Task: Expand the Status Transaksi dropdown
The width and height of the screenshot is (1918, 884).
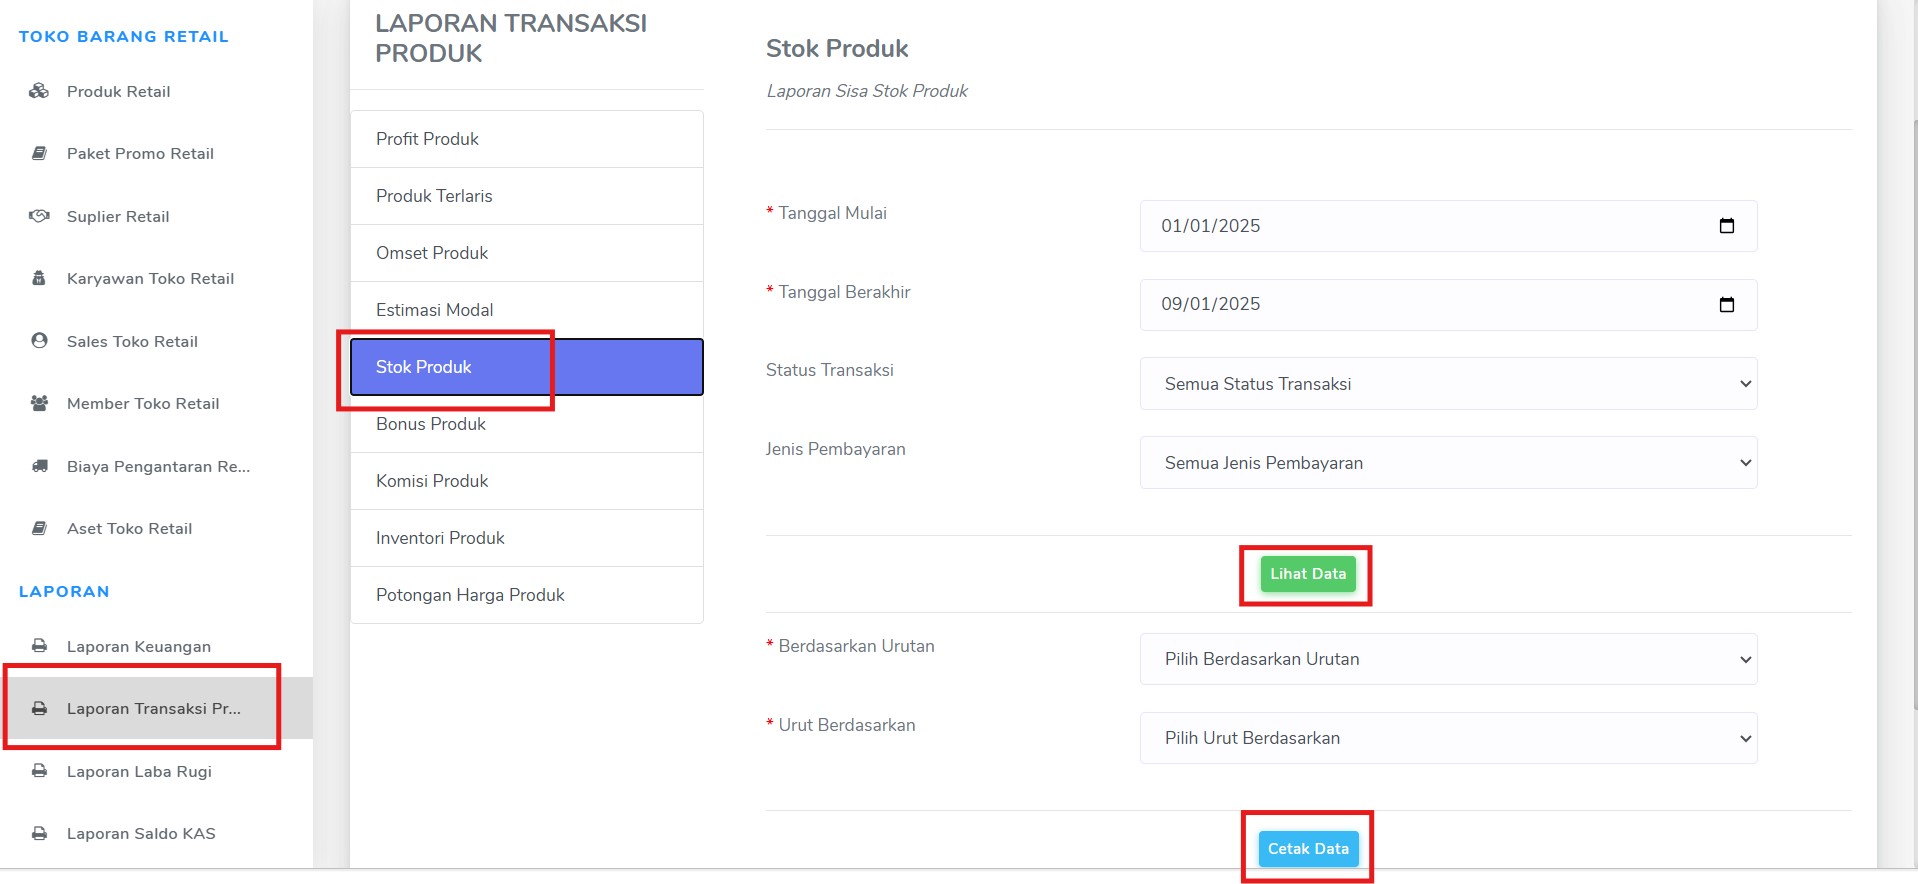Action: click(x=1448, y=384)
